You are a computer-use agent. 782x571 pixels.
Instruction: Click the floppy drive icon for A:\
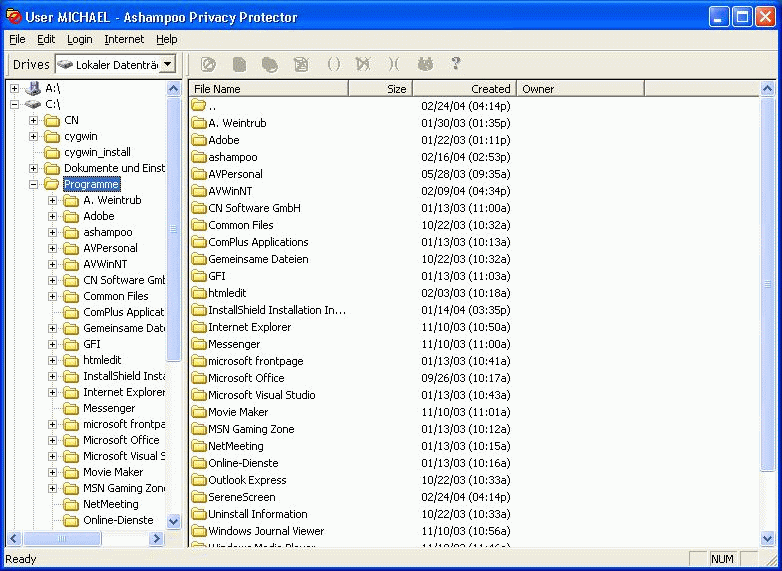click(x=33, y=89)
